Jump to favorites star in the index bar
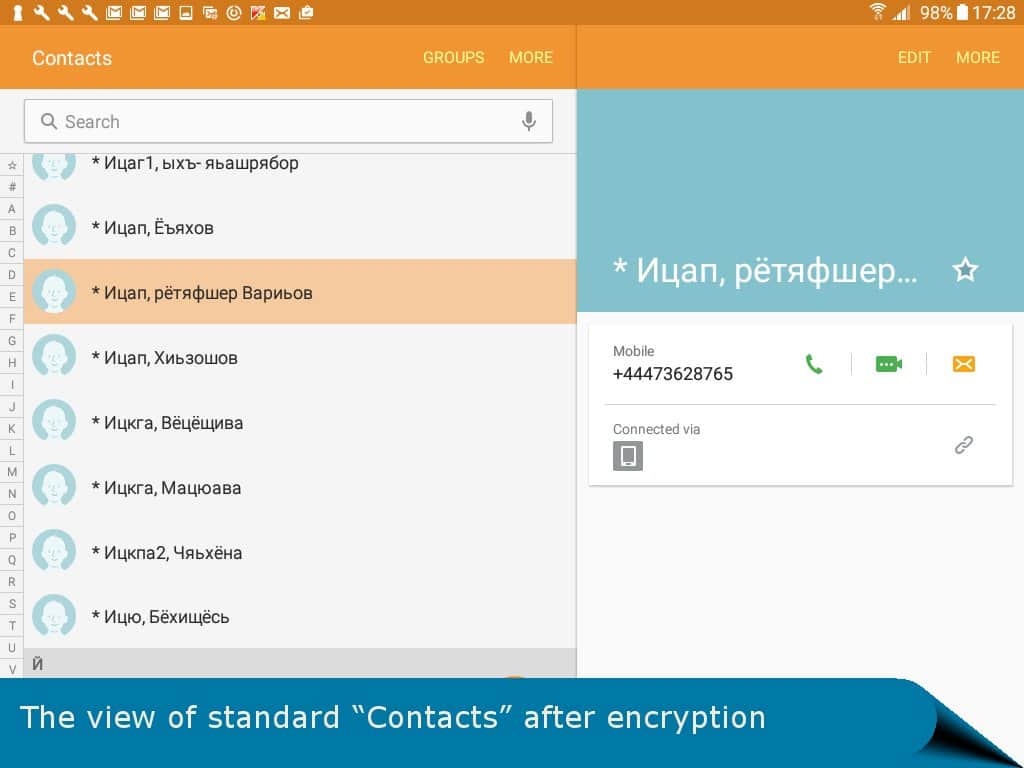The image size is (1024, 768). (12, 165)
